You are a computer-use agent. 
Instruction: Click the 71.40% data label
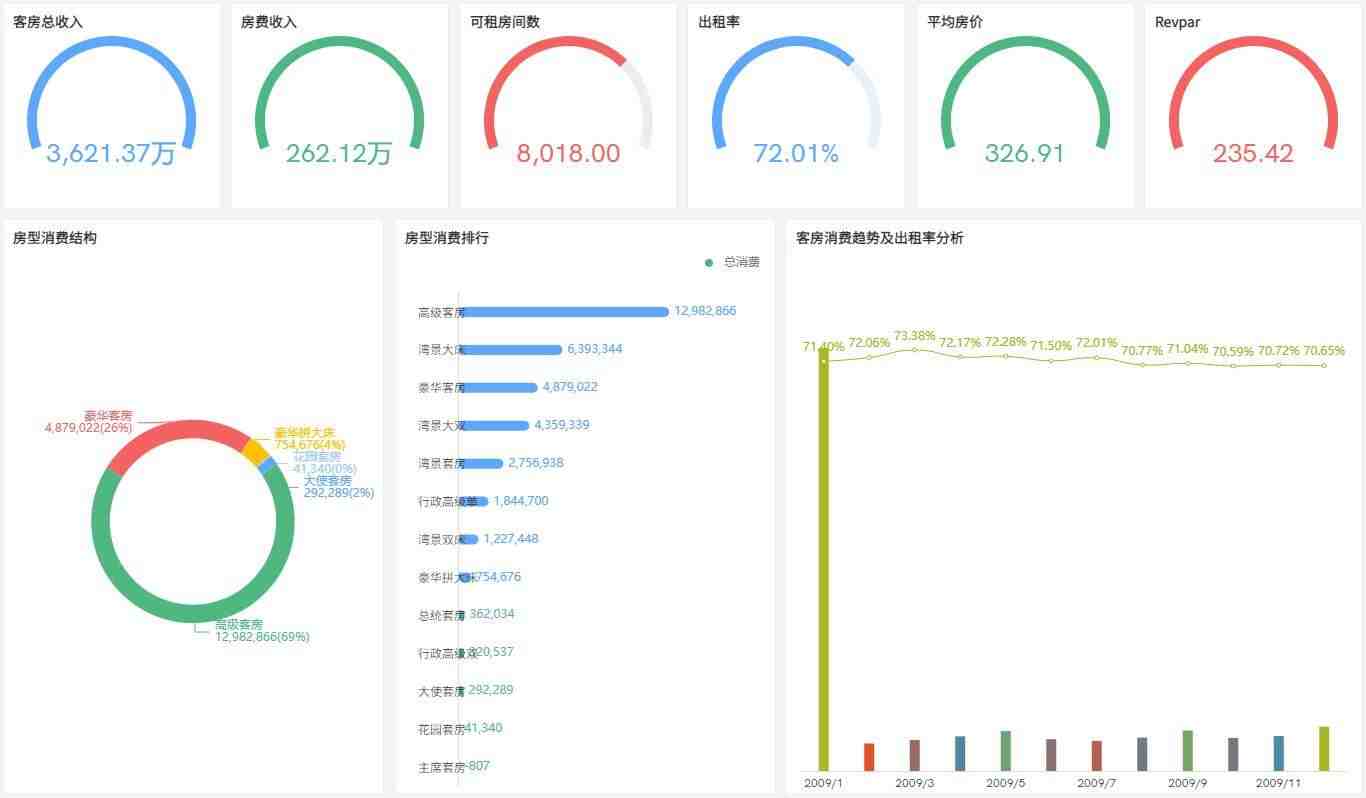[x=824, y=347]
